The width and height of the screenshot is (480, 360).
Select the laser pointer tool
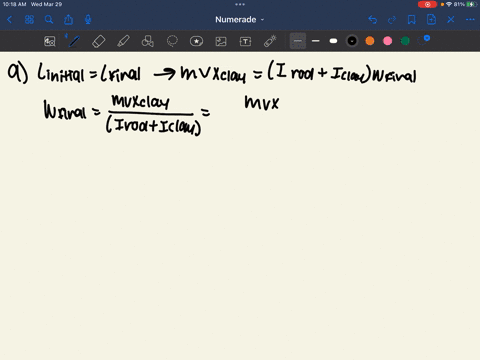pyautogui.click(x=270, y=41)
